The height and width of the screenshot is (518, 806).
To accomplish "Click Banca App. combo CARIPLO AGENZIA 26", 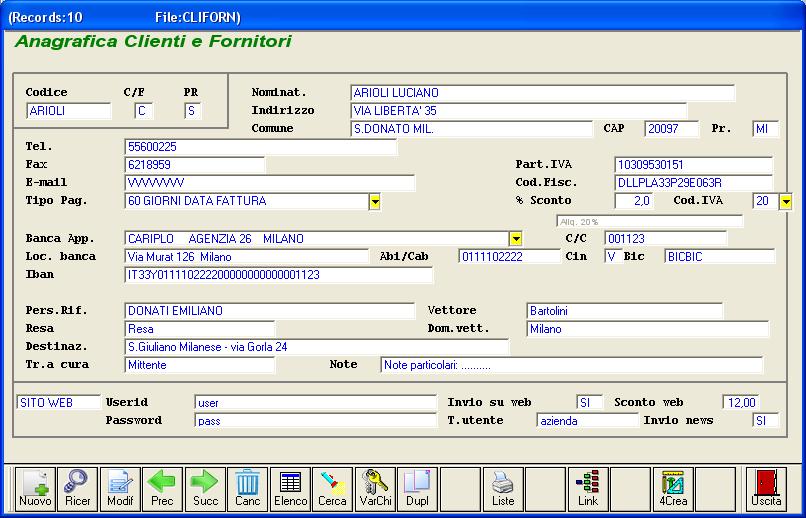I will pos(317,239).
